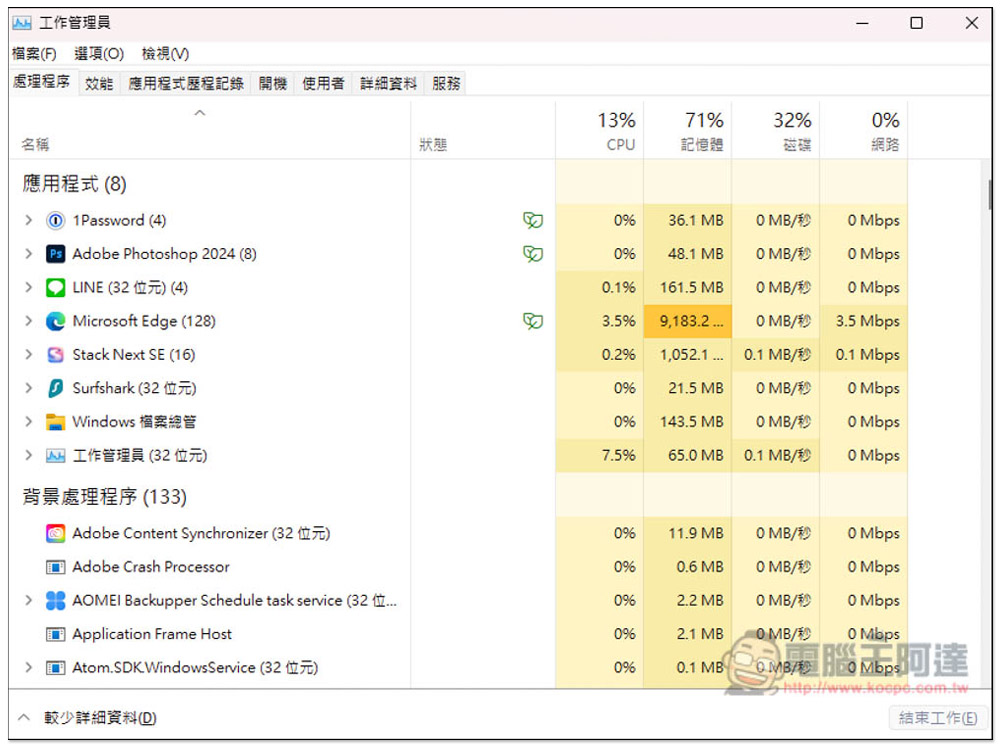
Task: Expand the AOMEI Backupper Schedule task service
Action: coord(28,600)
